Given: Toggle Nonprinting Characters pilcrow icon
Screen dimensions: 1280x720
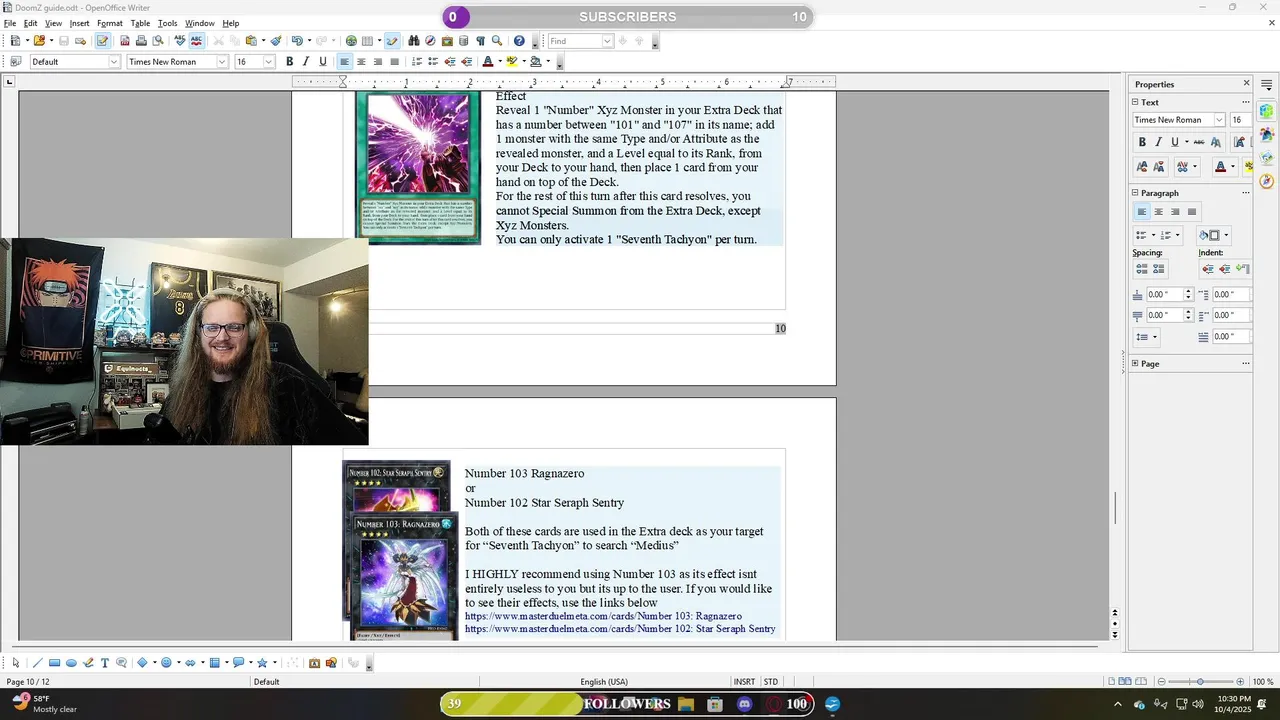Looking at the screenshot, I should 481,41.
